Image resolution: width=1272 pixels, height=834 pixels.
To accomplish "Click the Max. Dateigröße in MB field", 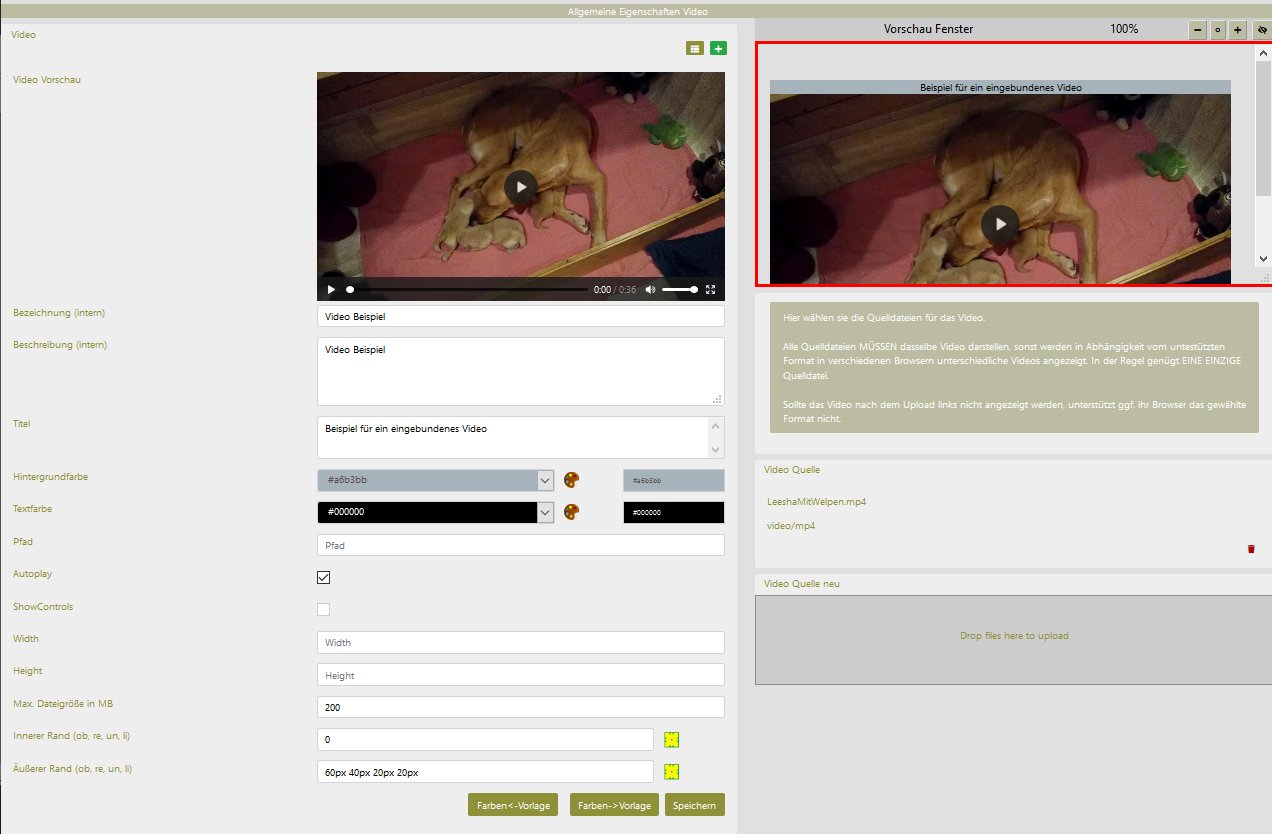I will [x=520, y=707].
